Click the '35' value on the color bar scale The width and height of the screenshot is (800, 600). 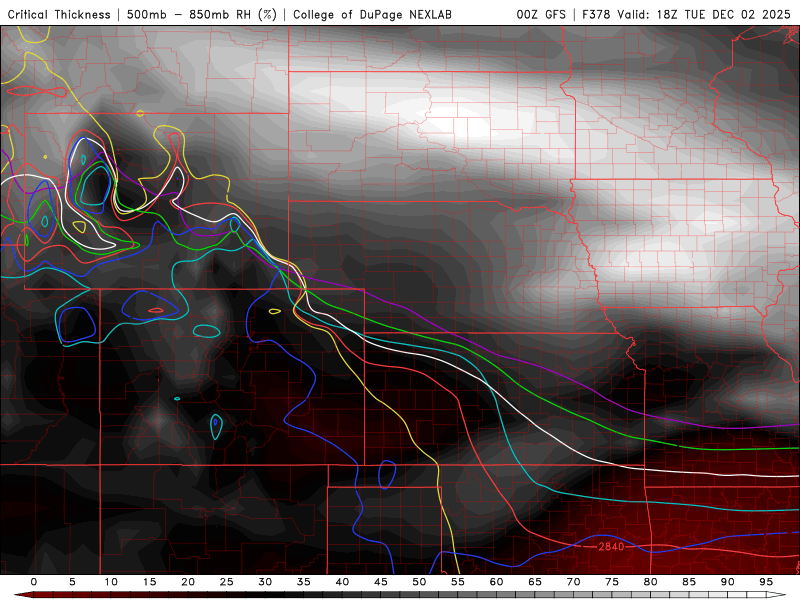point(304,582)
